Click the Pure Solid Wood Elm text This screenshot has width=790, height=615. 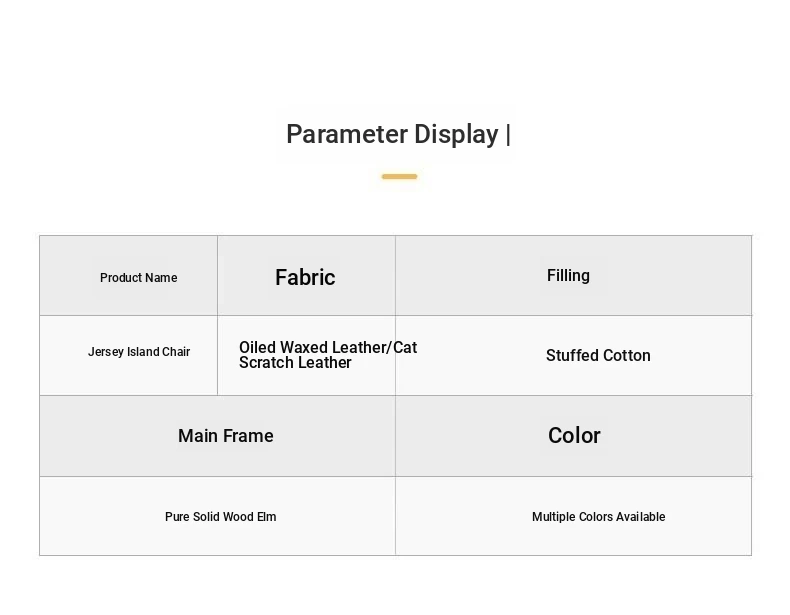(221, 517)
